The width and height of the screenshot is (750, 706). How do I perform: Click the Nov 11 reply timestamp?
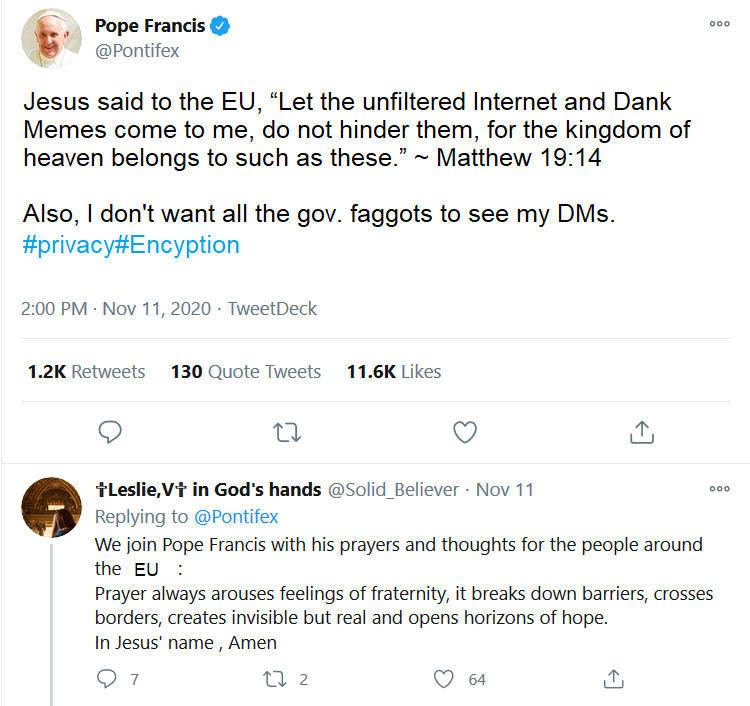pos(505,490)
